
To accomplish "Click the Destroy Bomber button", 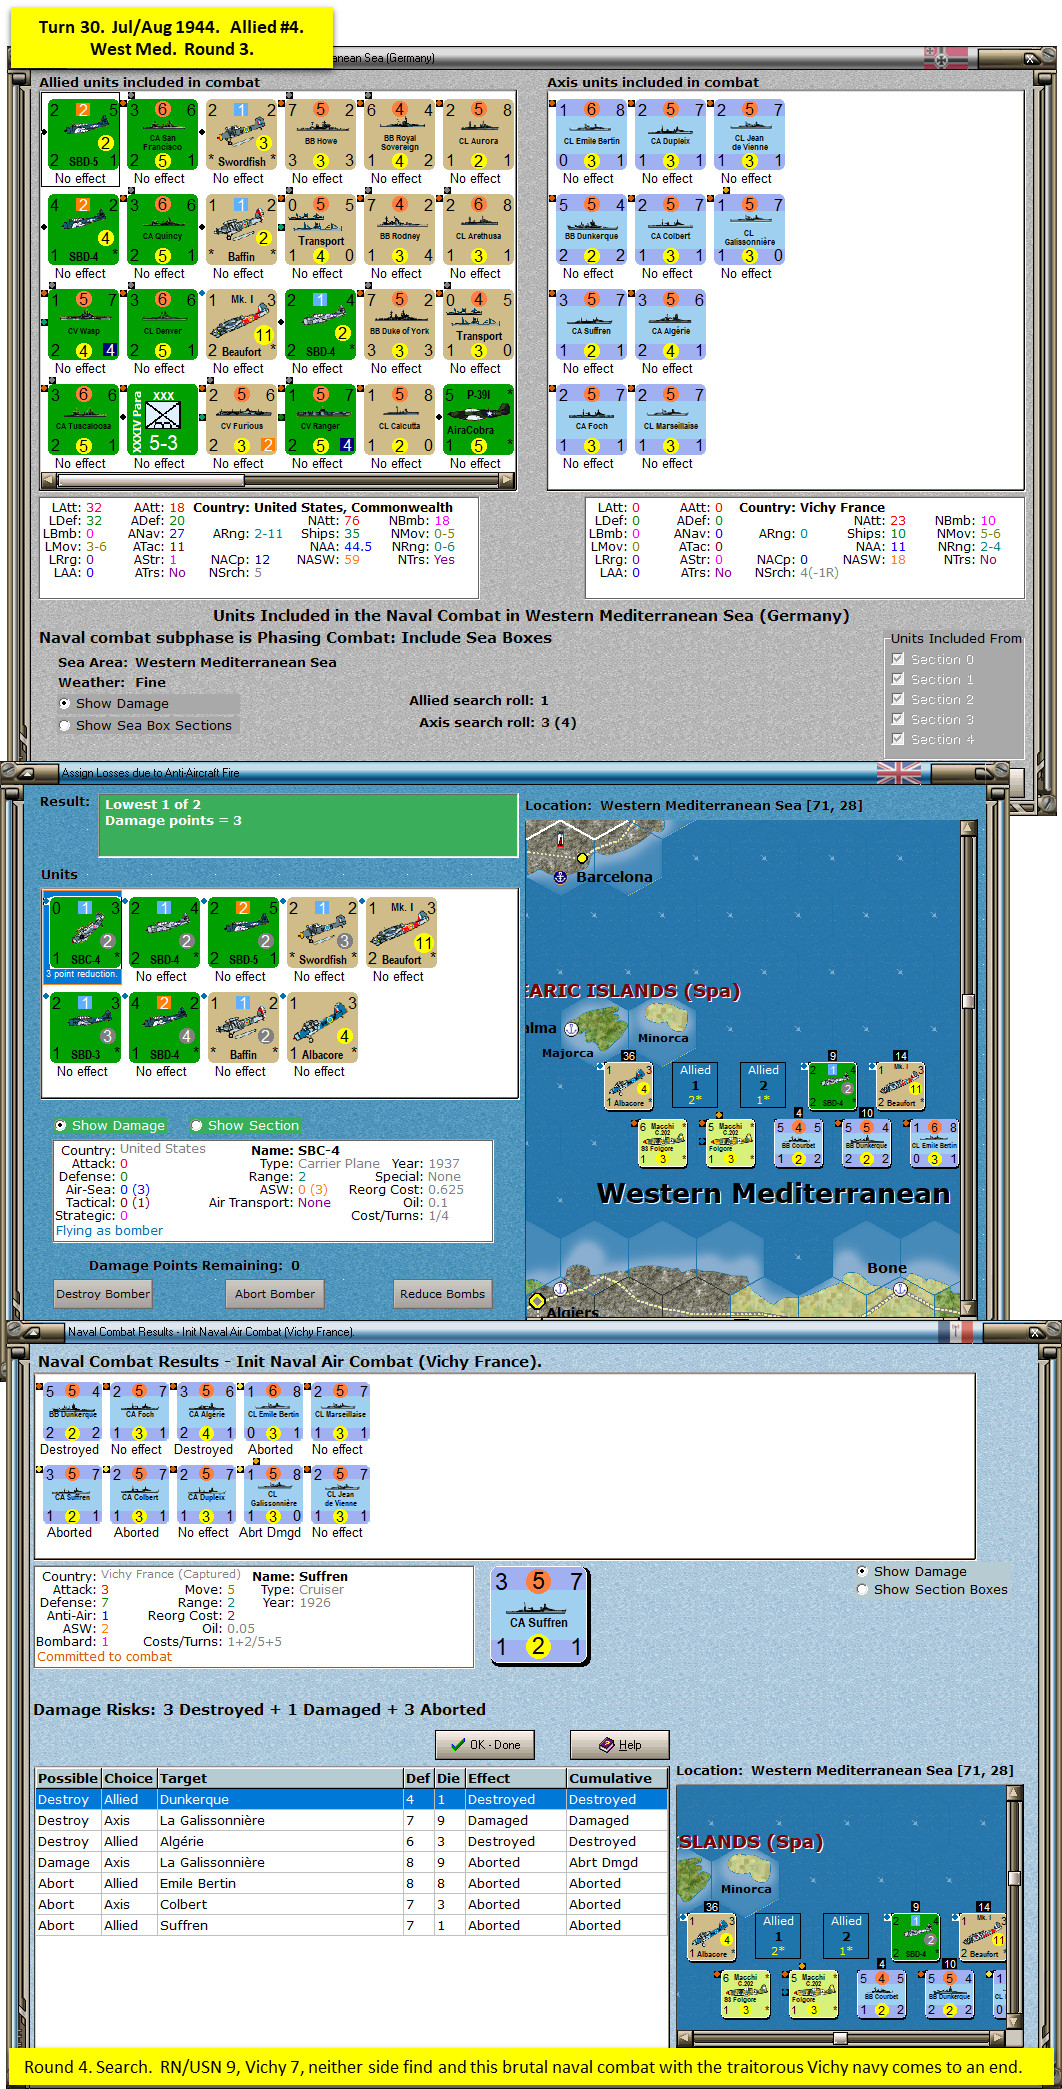I will [x=103, y=1294].
